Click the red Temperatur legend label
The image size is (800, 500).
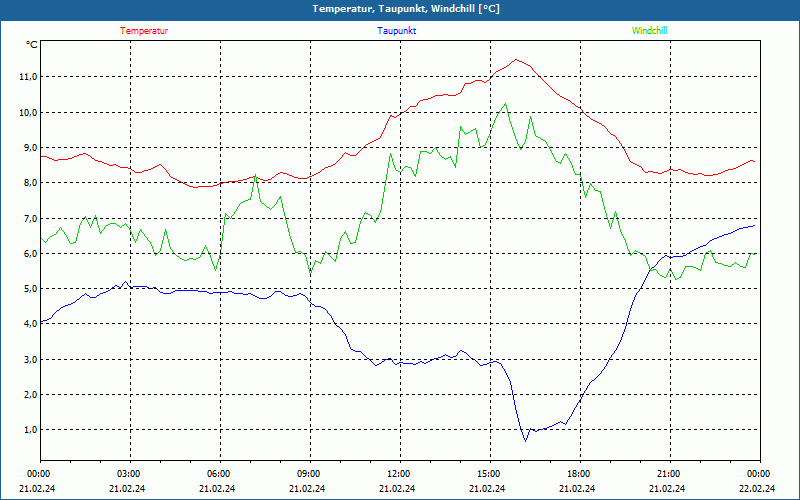tap(144, 31)
